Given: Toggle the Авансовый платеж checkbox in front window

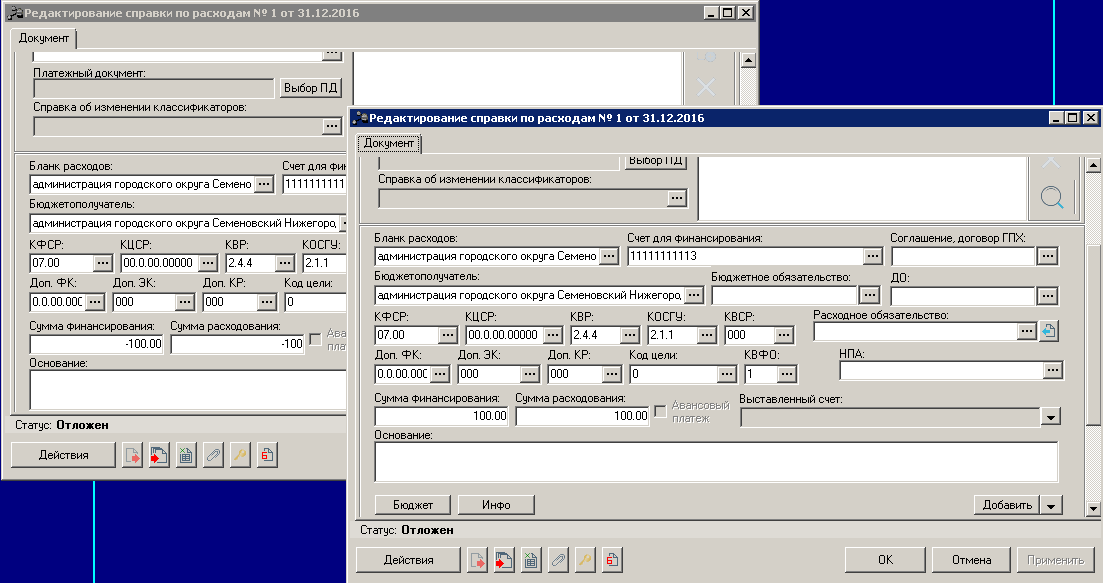Looking at the screenshot, I should [x=660, y=411].
